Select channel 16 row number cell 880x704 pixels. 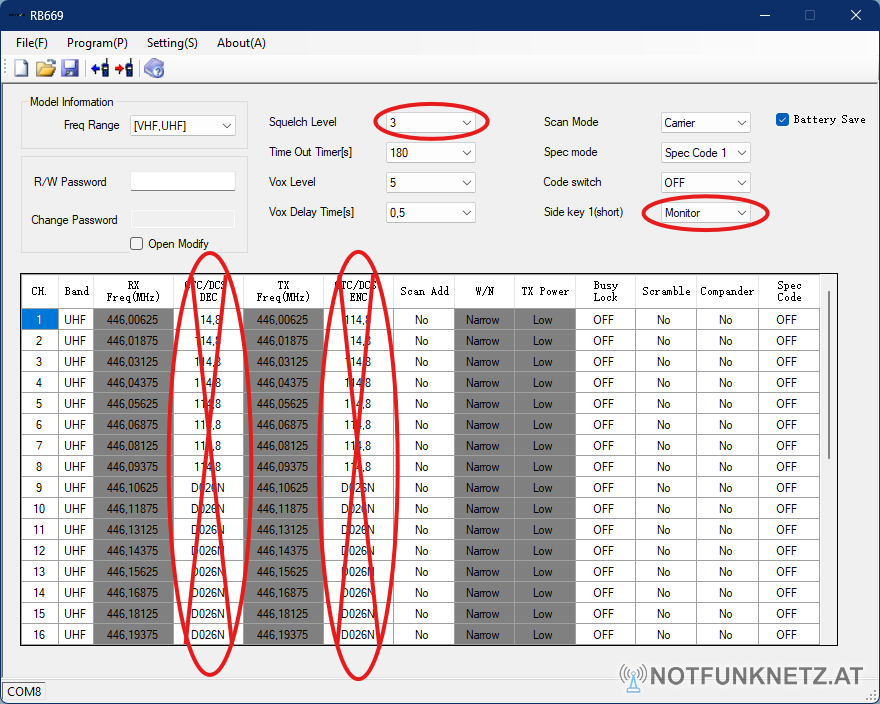pos(39,634)
